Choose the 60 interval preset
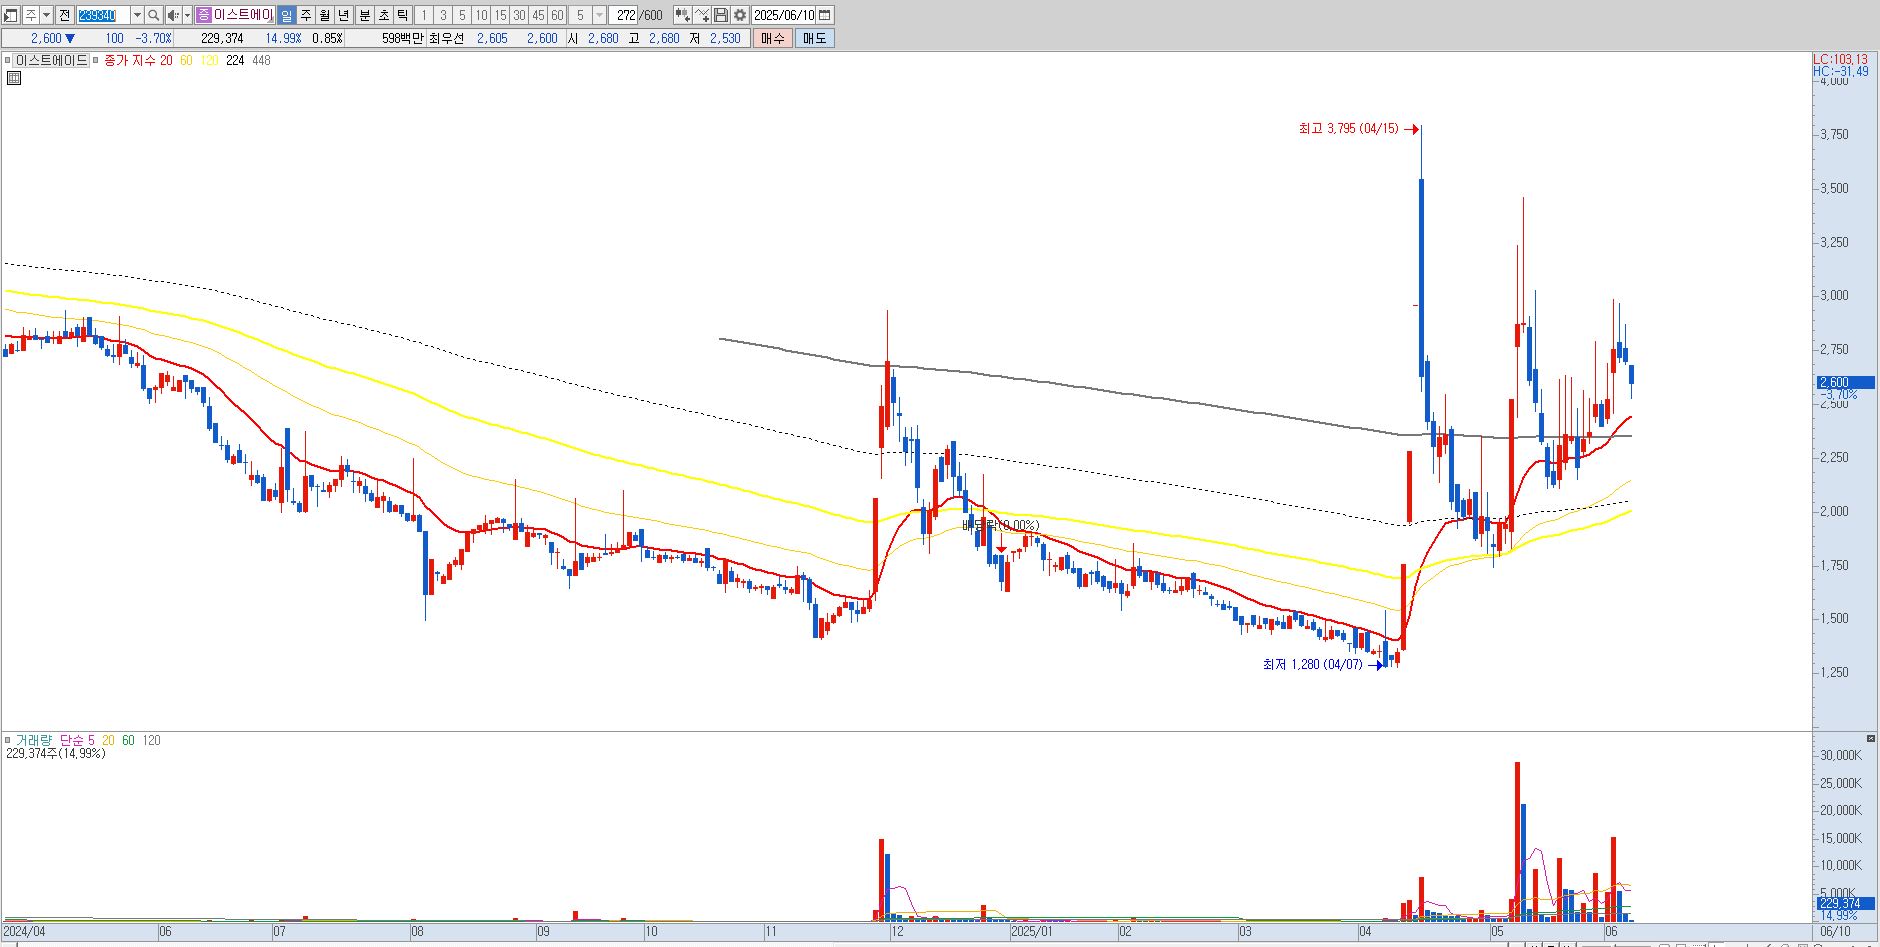The height and width of the screenshot is (947, 1880). 557,15
